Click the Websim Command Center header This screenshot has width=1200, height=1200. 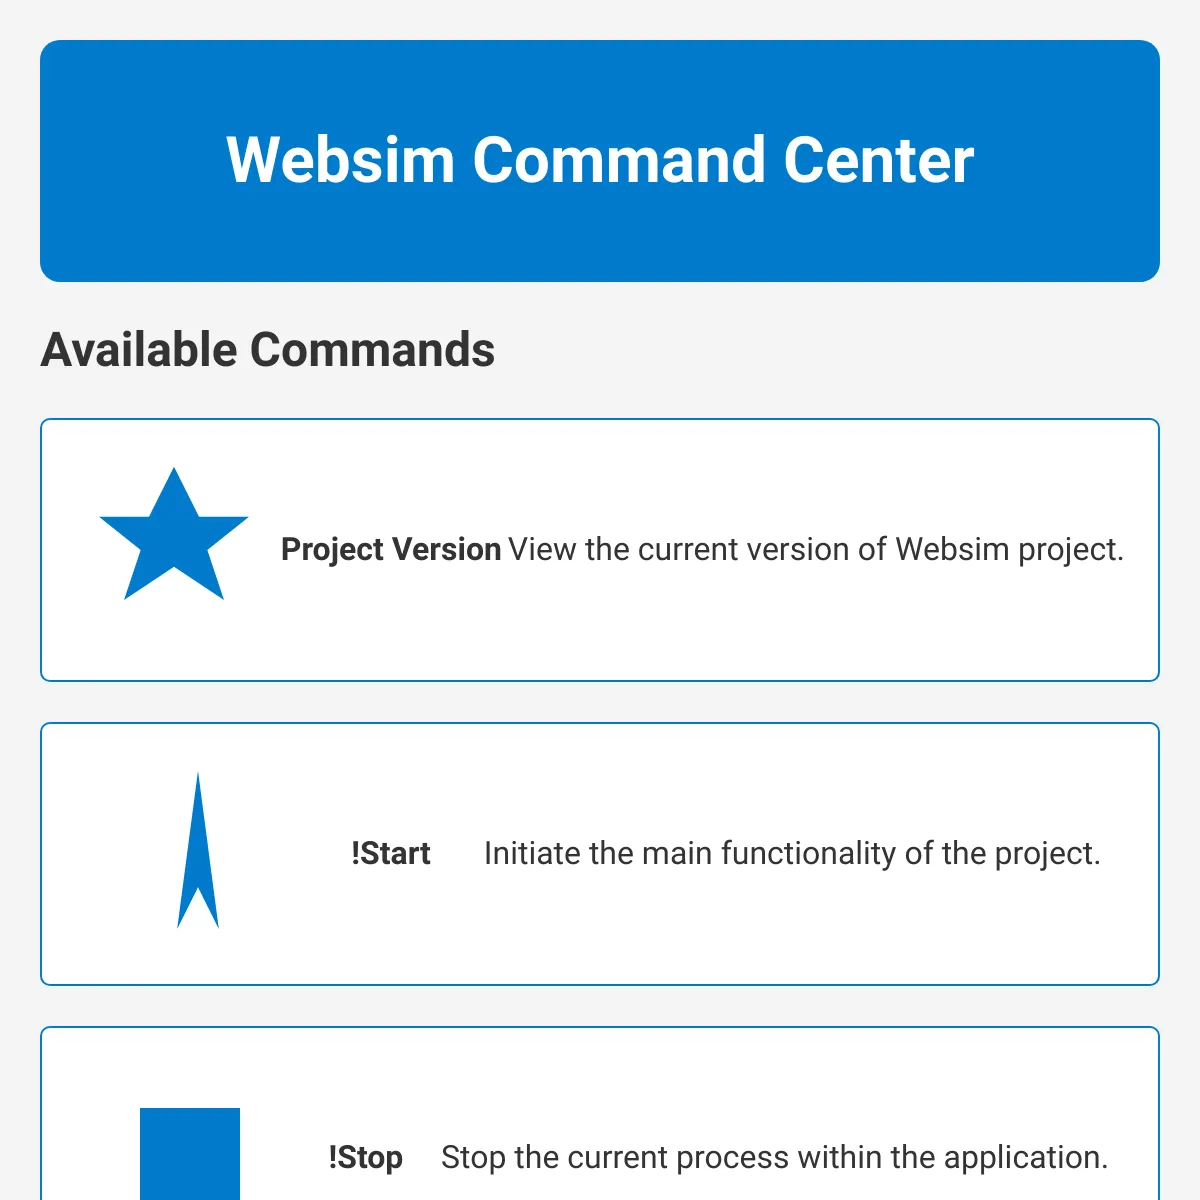pyautogui.click(x=600, y=160)
